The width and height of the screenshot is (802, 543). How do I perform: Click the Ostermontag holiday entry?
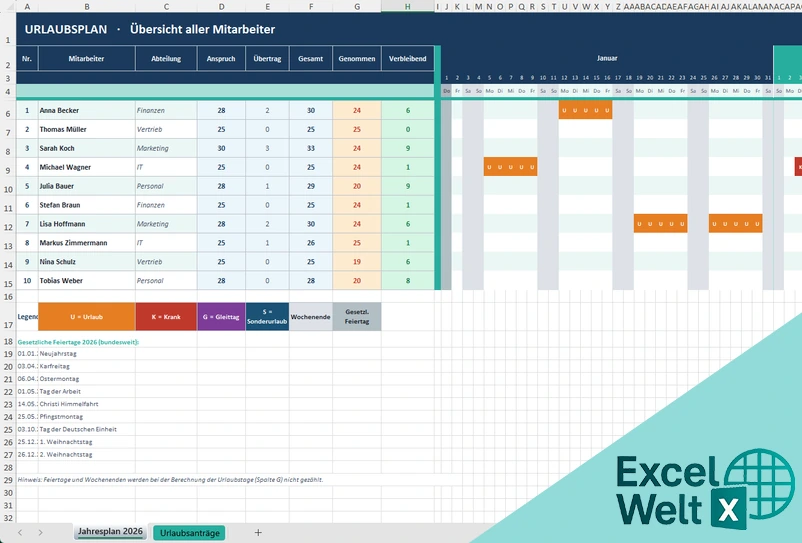59,379
